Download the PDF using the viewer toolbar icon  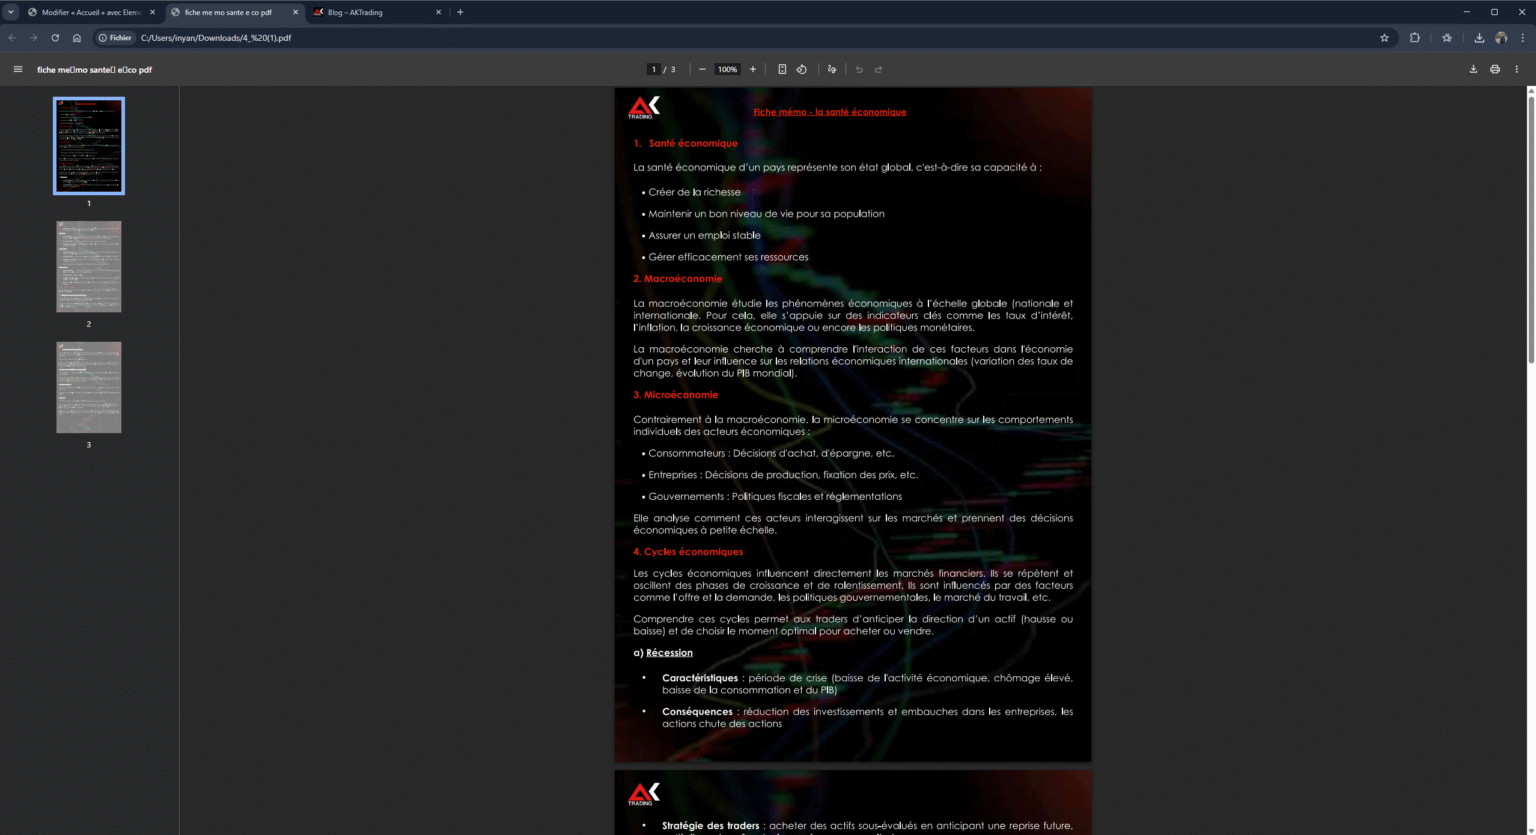coord(1472,69)
